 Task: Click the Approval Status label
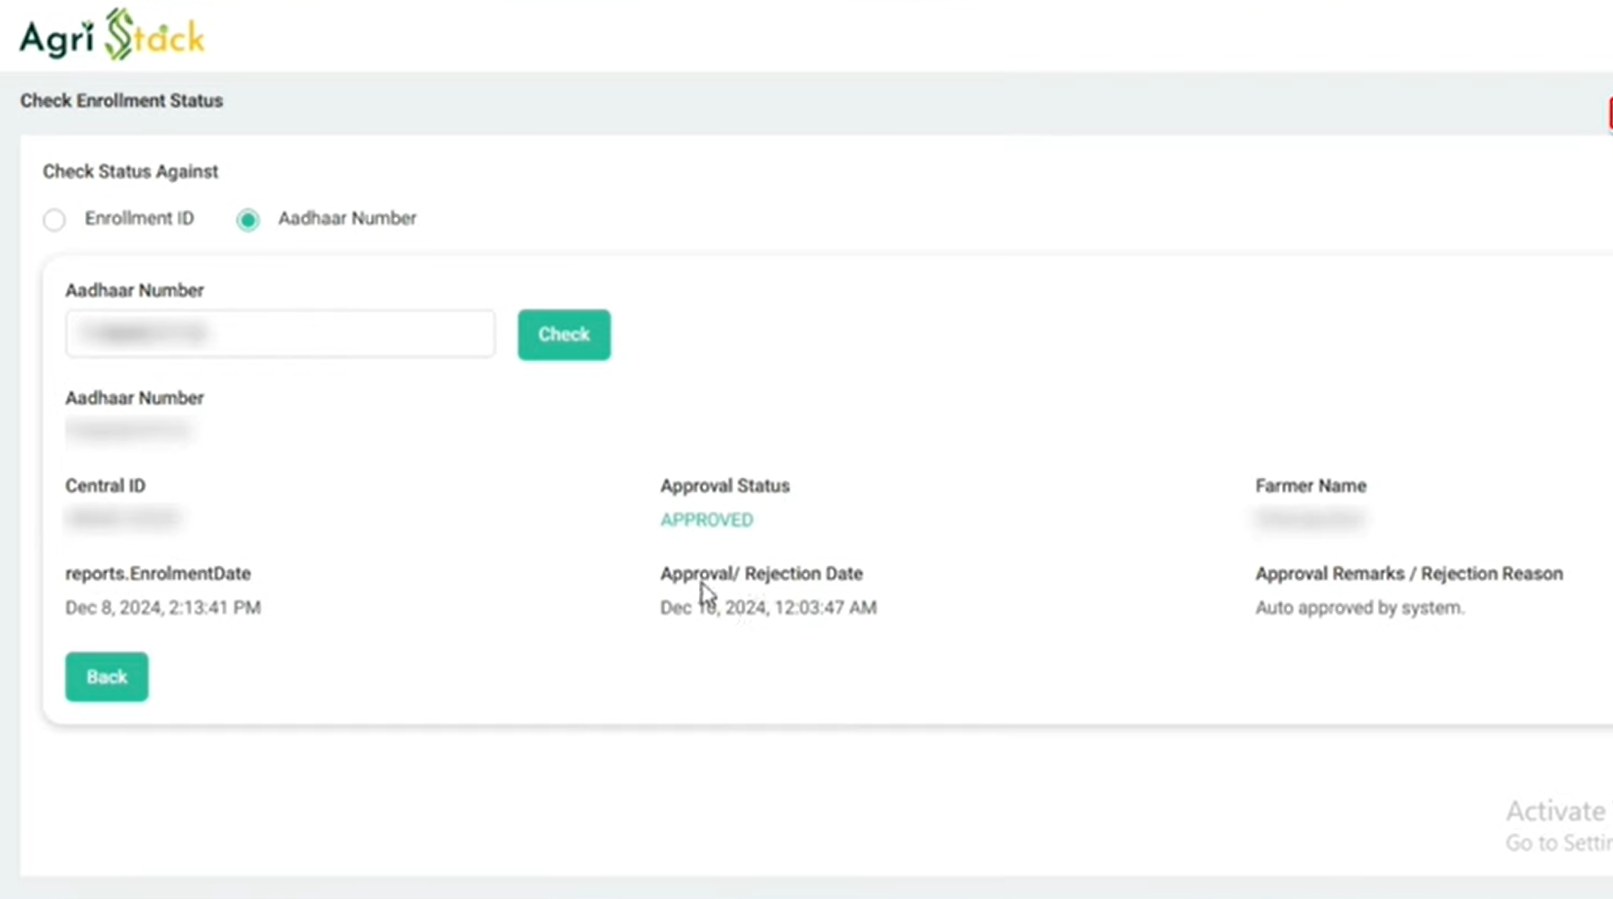pos(724,486)
